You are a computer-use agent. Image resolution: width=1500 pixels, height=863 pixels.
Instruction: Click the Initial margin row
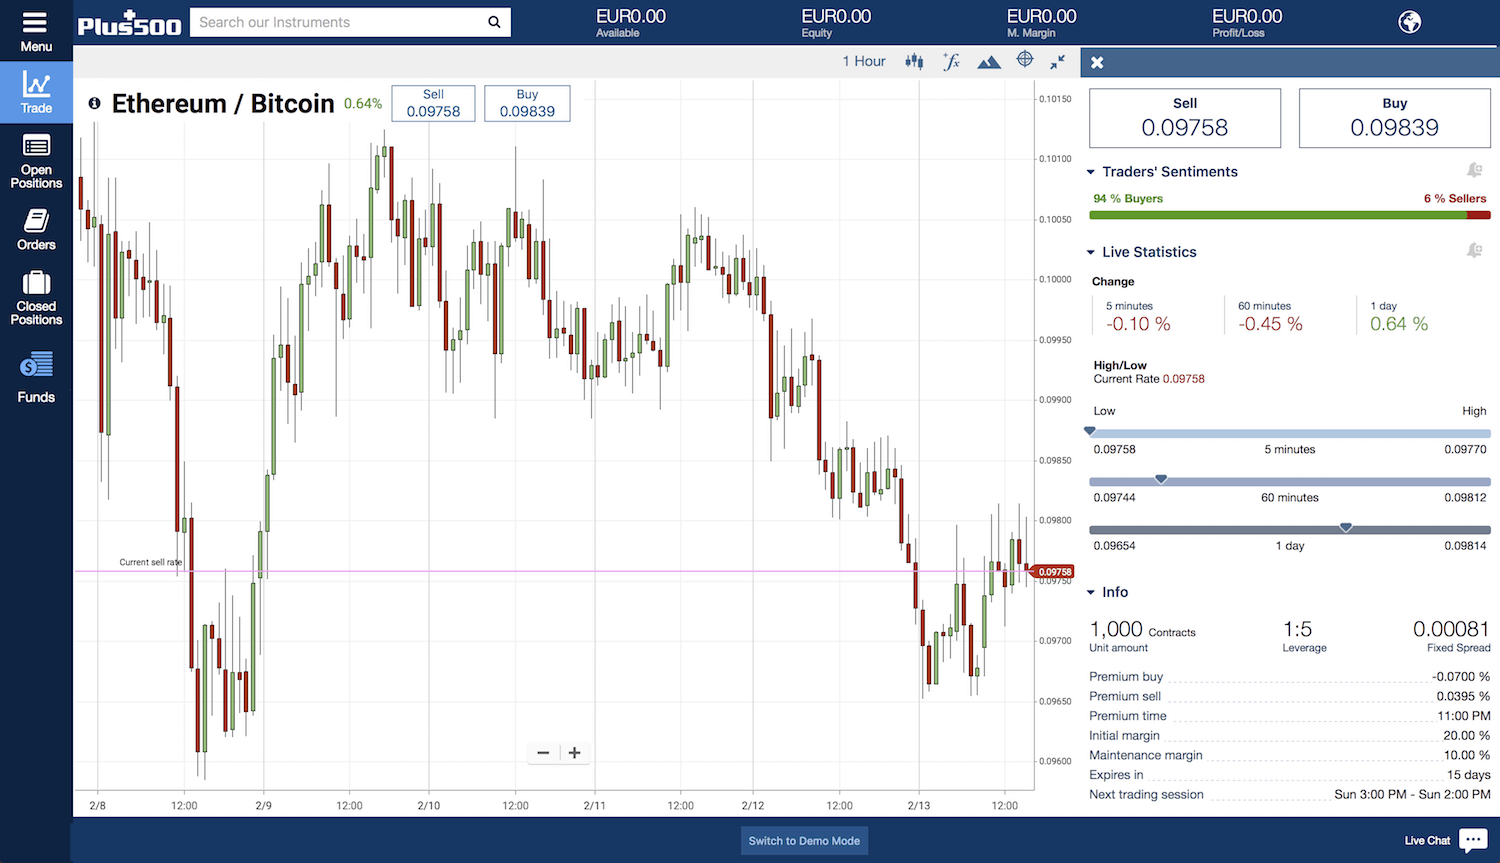click(x=1290, y=735)
